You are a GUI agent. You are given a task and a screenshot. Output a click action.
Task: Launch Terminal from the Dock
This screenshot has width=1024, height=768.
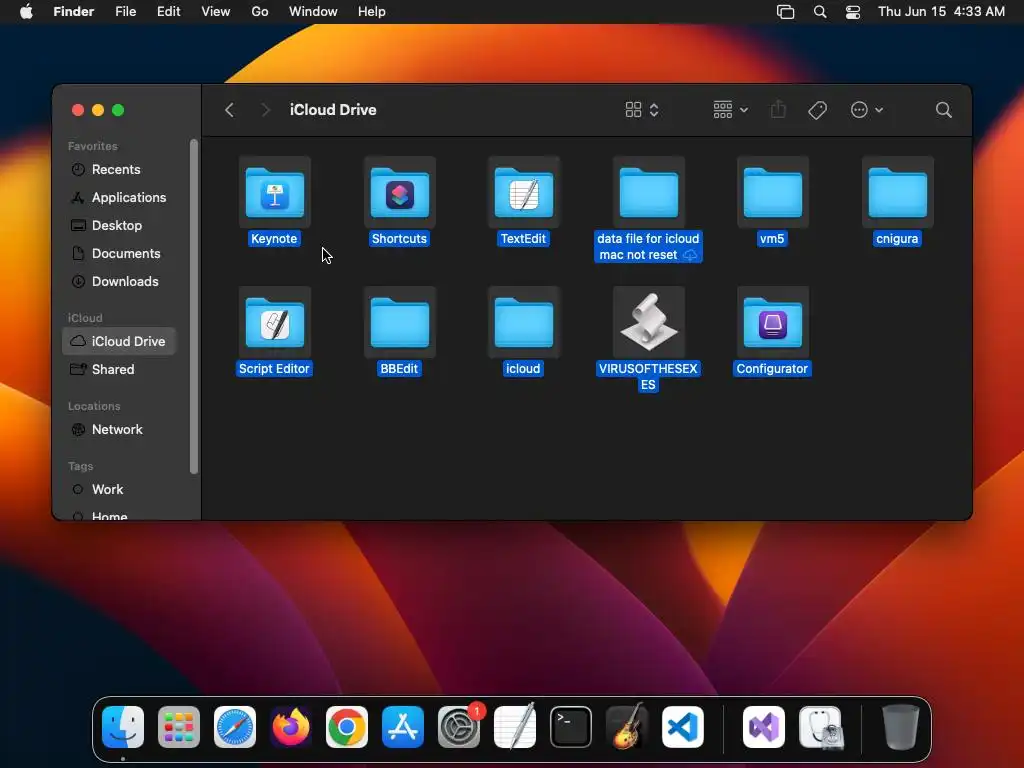click(x=571, y=727)
